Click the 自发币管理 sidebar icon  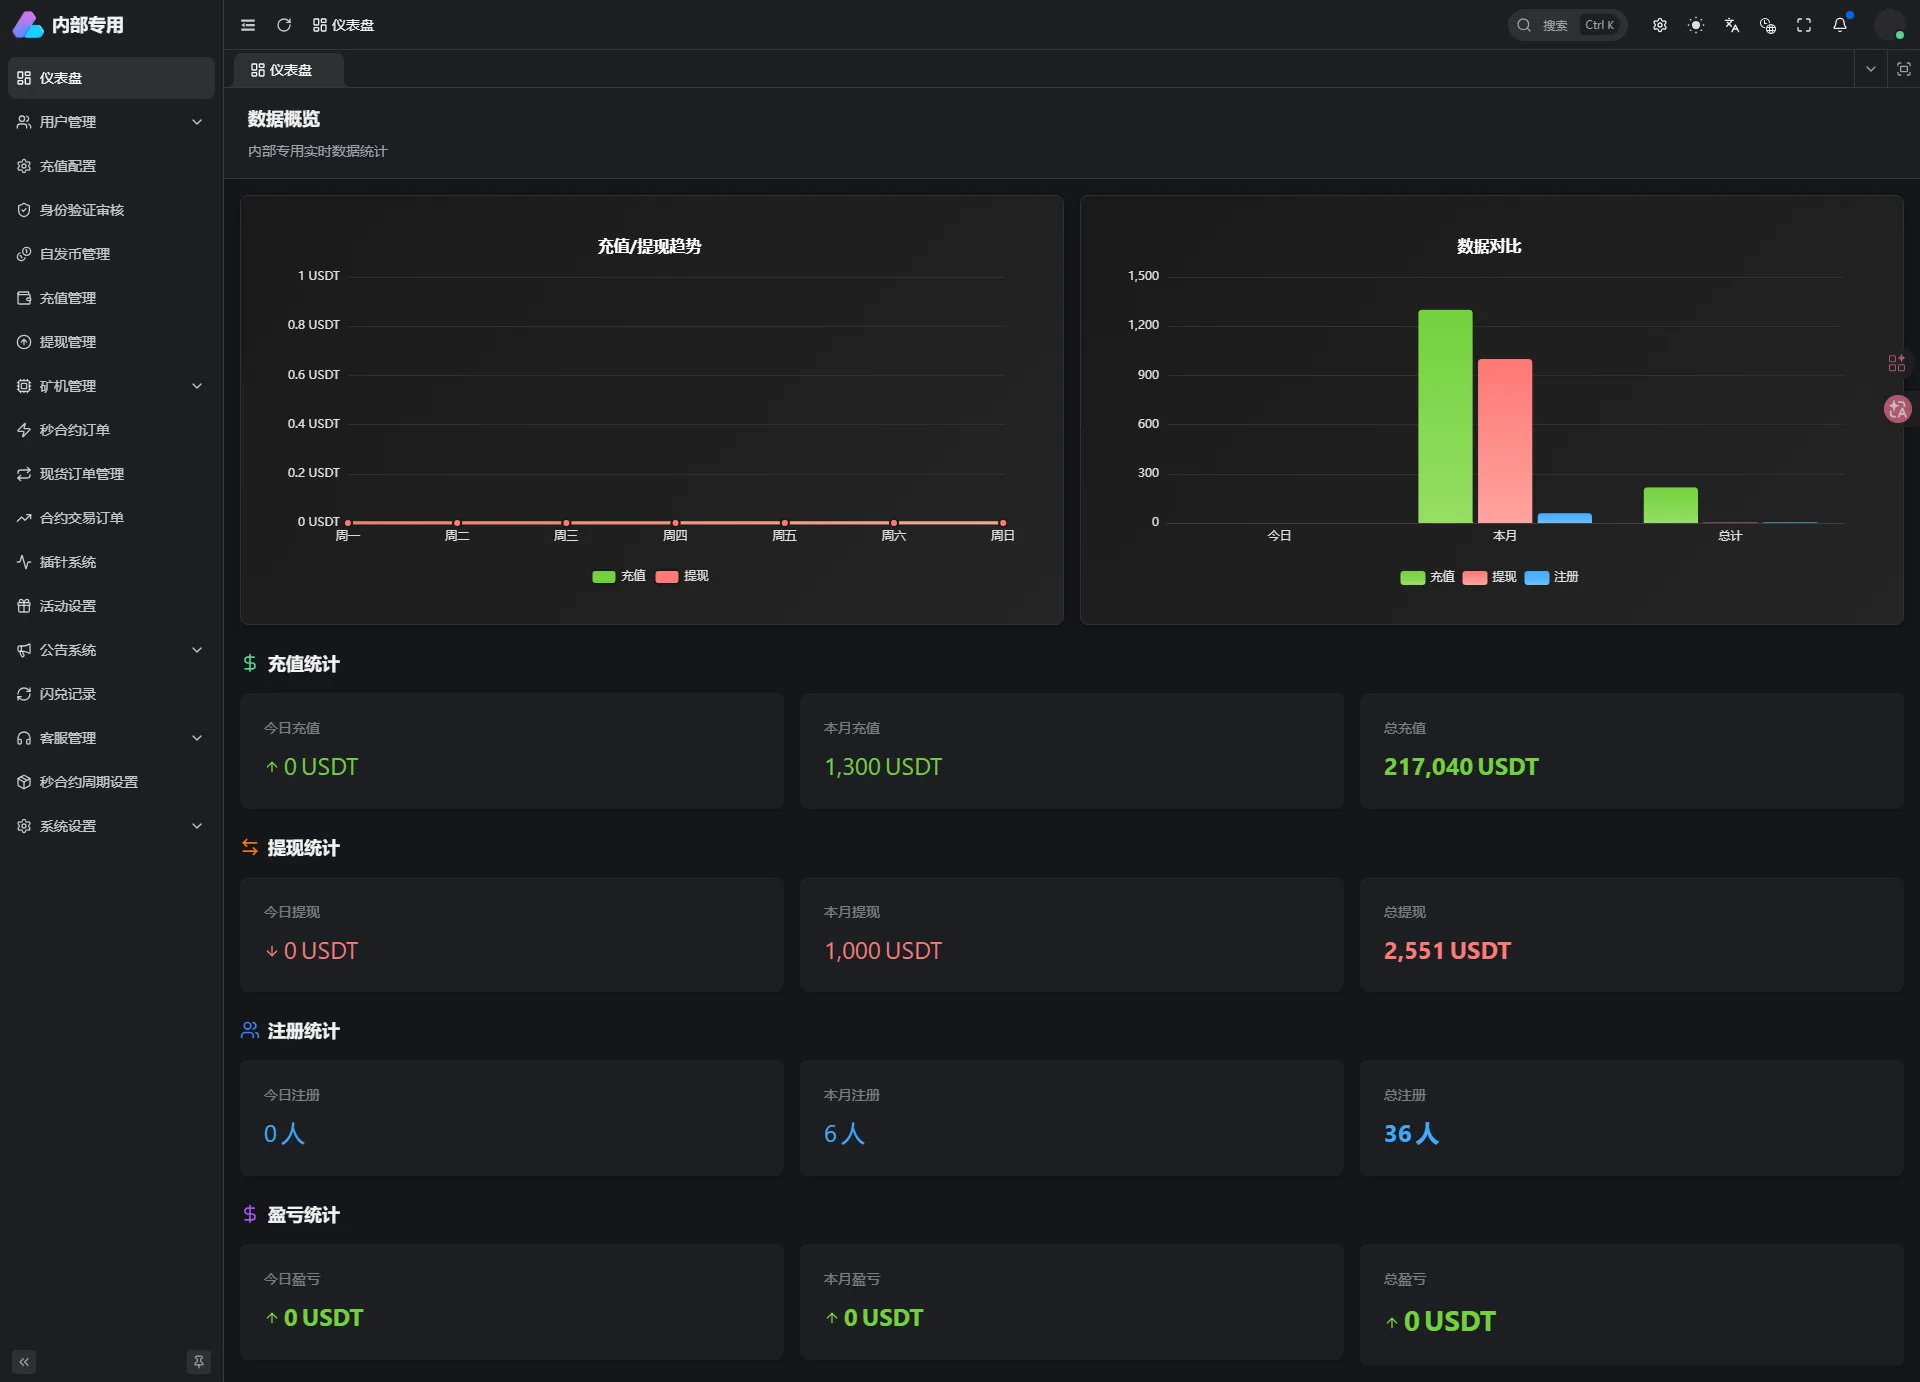[24, 254]
